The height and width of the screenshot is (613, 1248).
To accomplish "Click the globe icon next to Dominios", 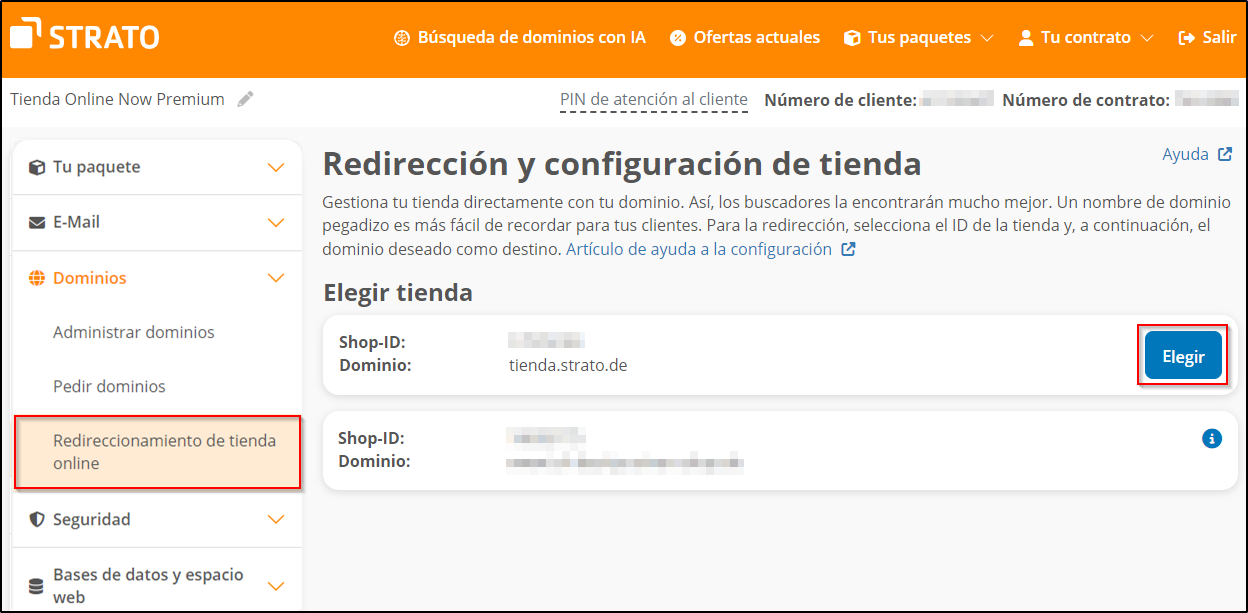I will coord(37,278).
